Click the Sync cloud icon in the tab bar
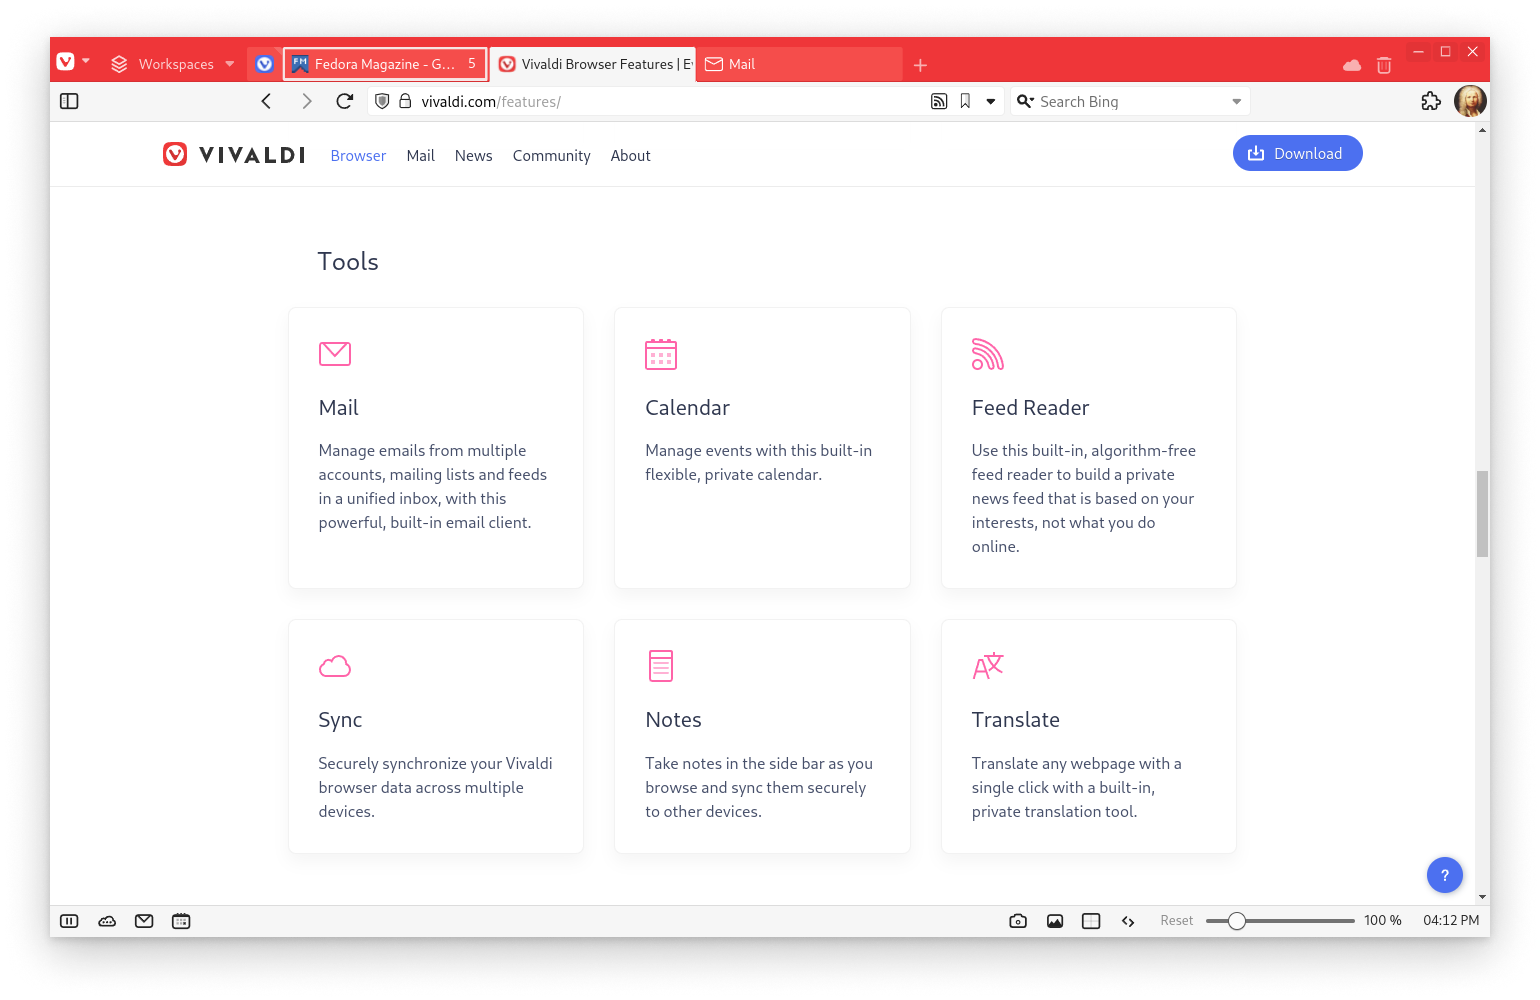 (x=1352, y=64)
